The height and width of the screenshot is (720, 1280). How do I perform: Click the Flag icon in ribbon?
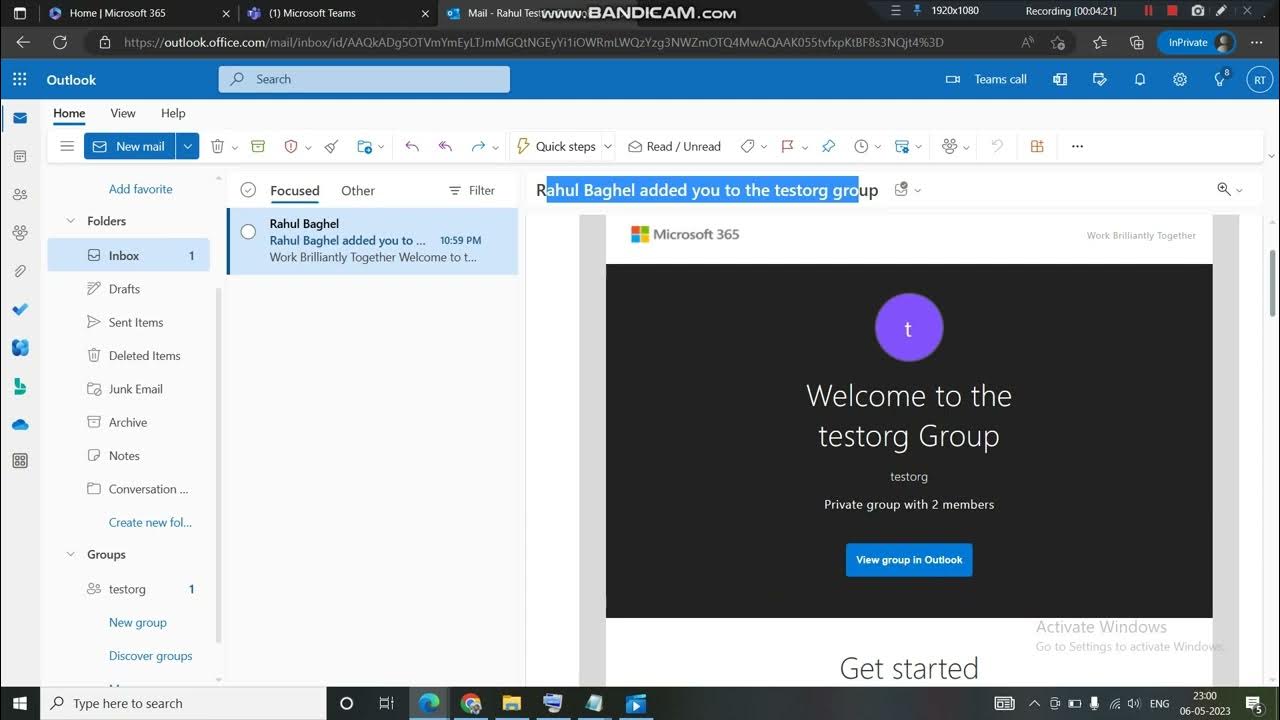(x=787, y=146)
